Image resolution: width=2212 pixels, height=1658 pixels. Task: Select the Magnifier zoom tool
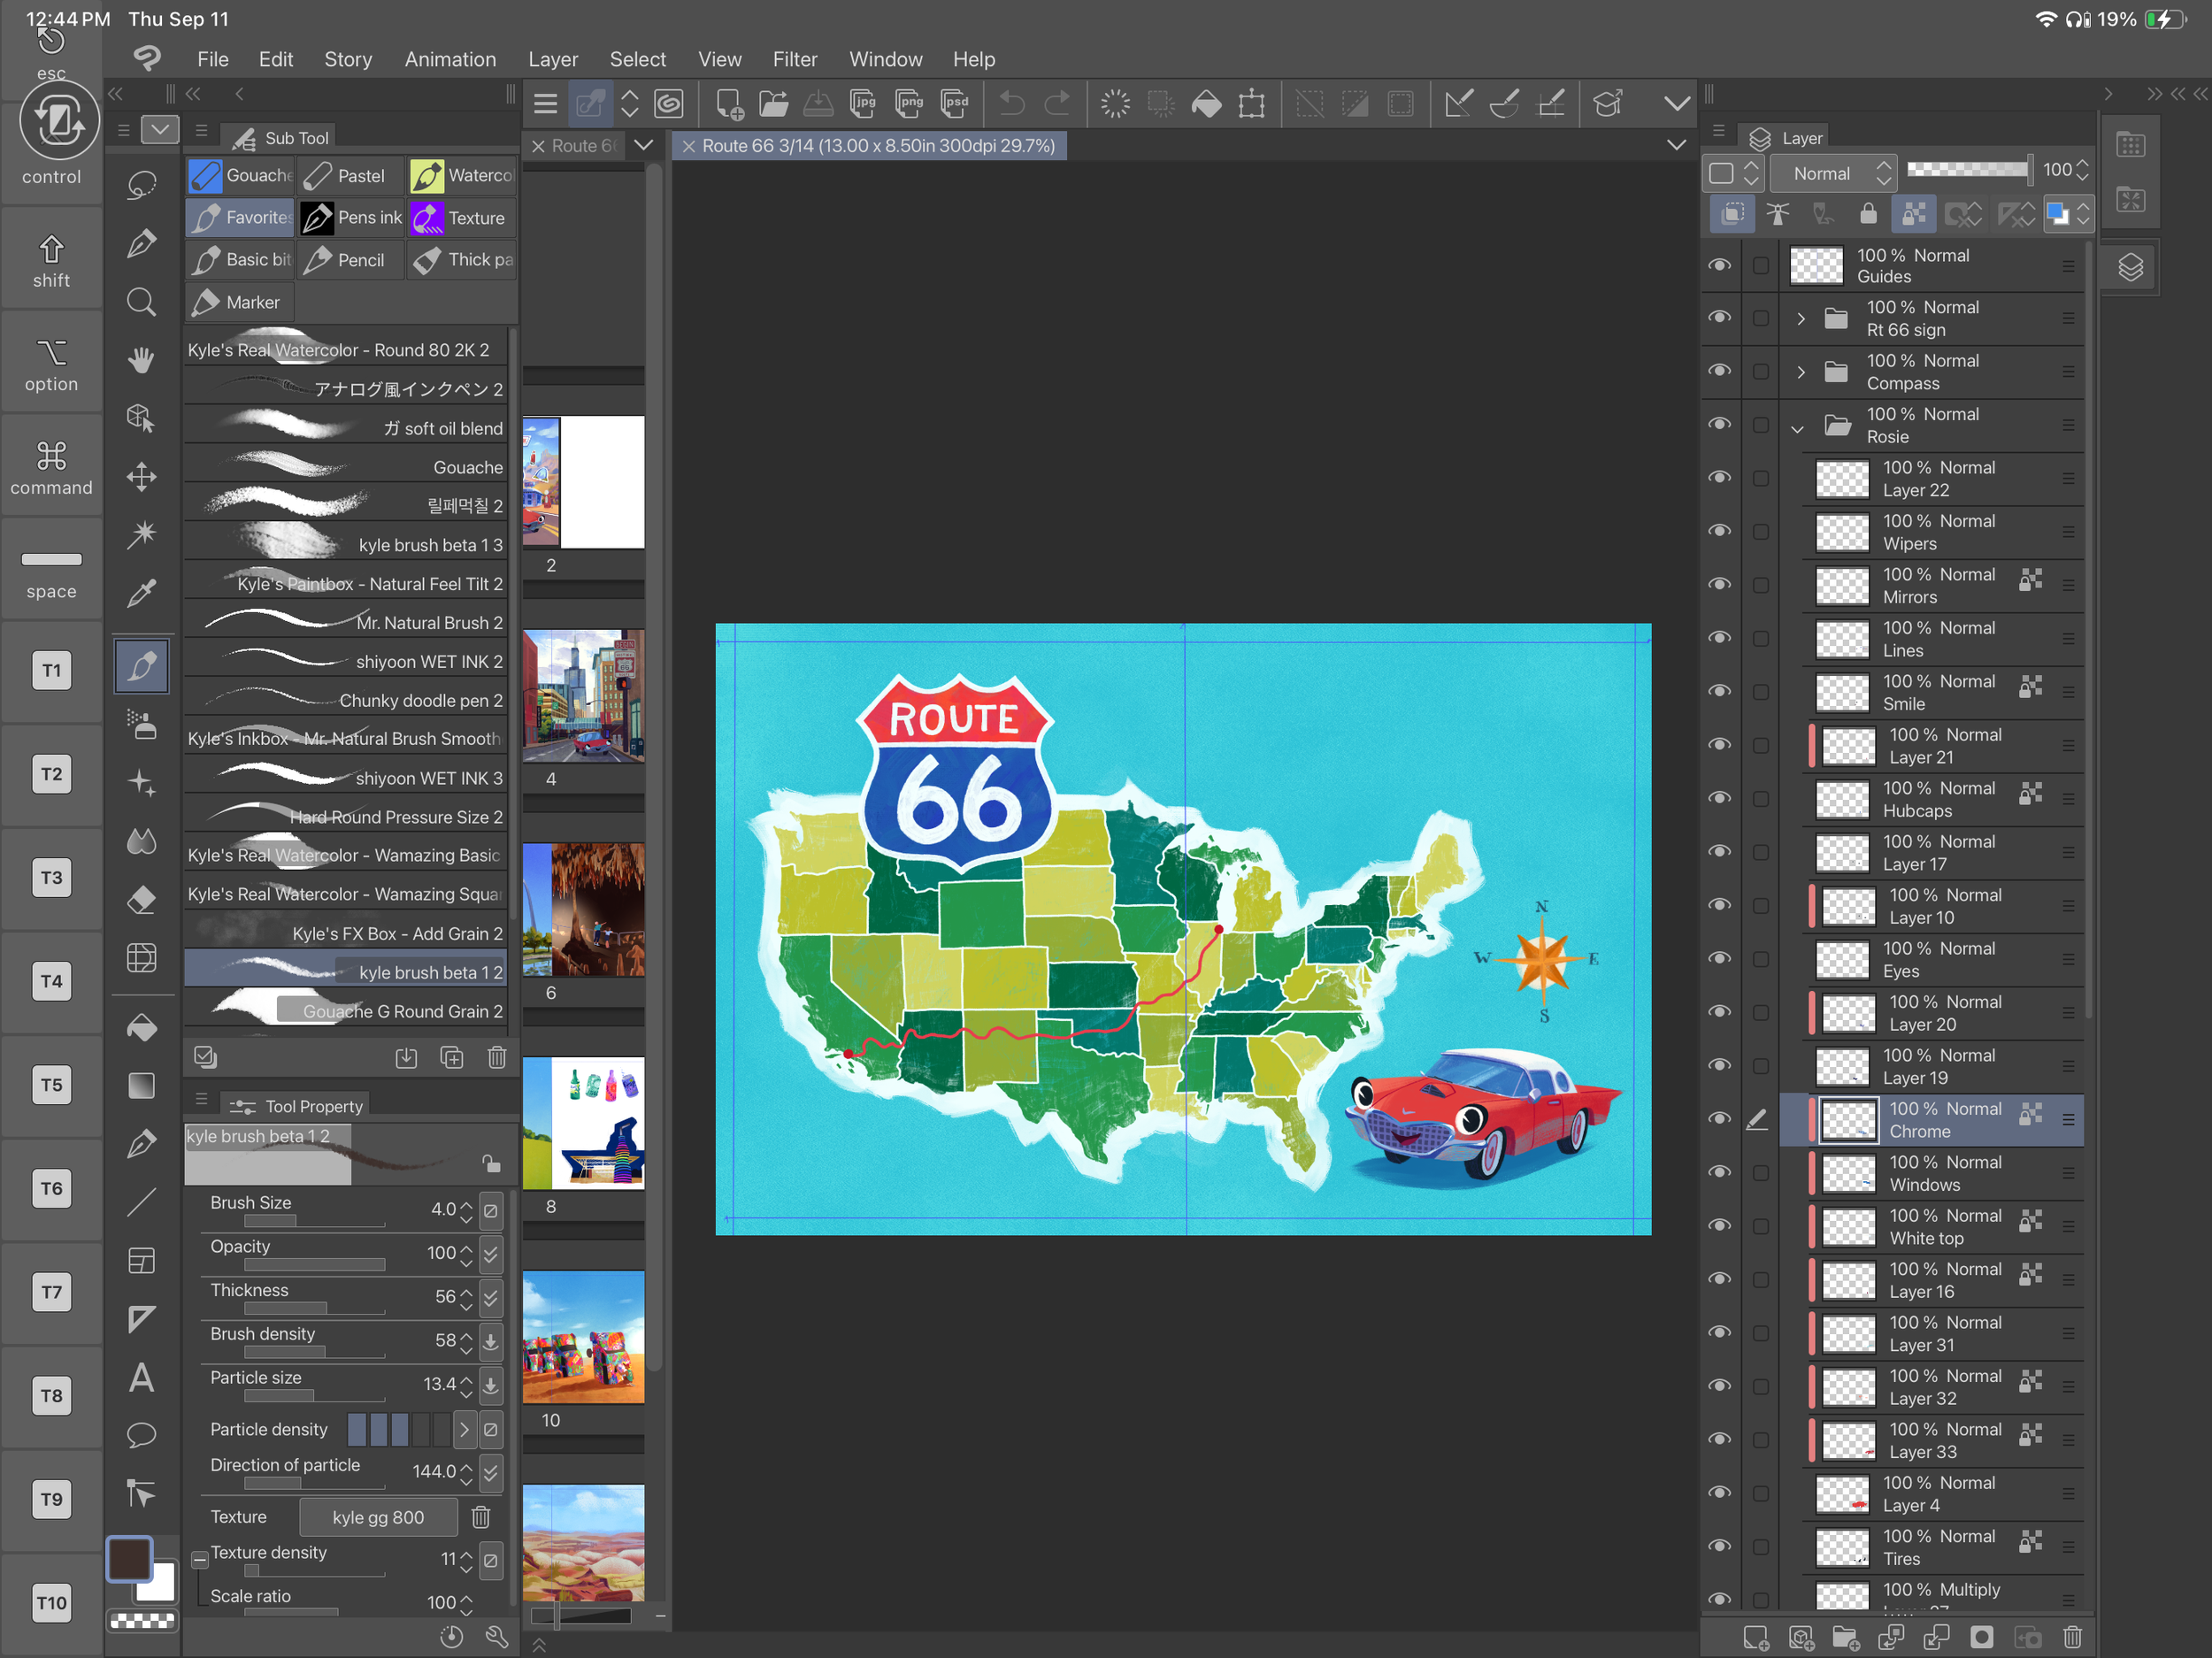coord(141,302)
